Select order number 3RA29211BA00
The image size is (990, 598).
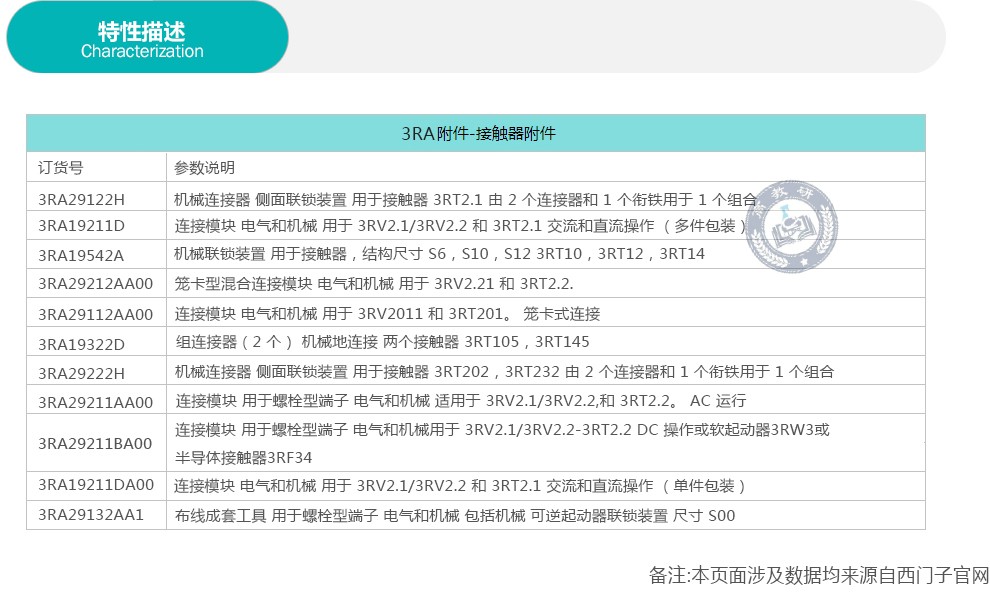click(x=96, y=443)
